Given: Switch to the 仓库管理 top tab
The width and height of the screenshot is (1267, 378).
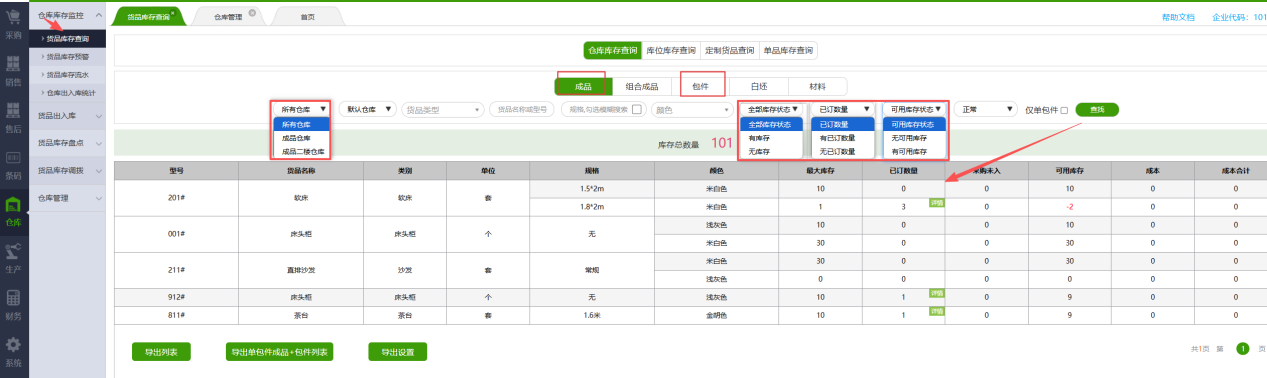Looking at the screenshot, I should [228, 17].
